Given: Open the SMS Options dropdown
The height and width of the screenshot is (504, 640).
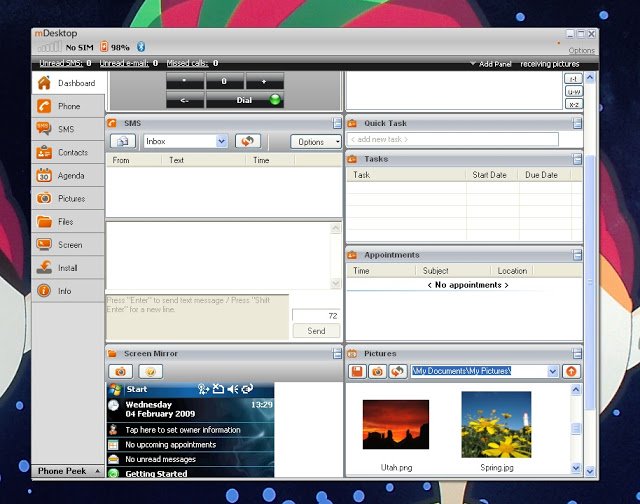Looking at the screenshot, I should click(316, 142).
